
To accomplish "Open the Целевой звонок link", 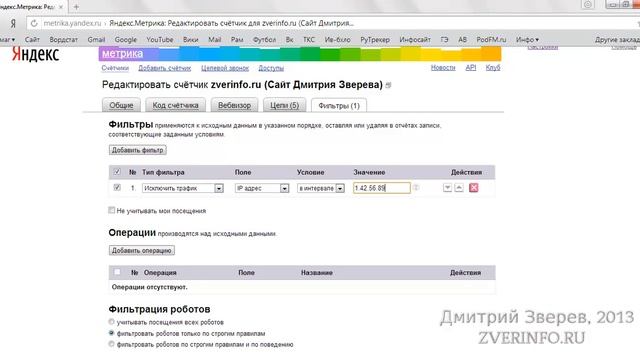I will click(x=225, y=68).
